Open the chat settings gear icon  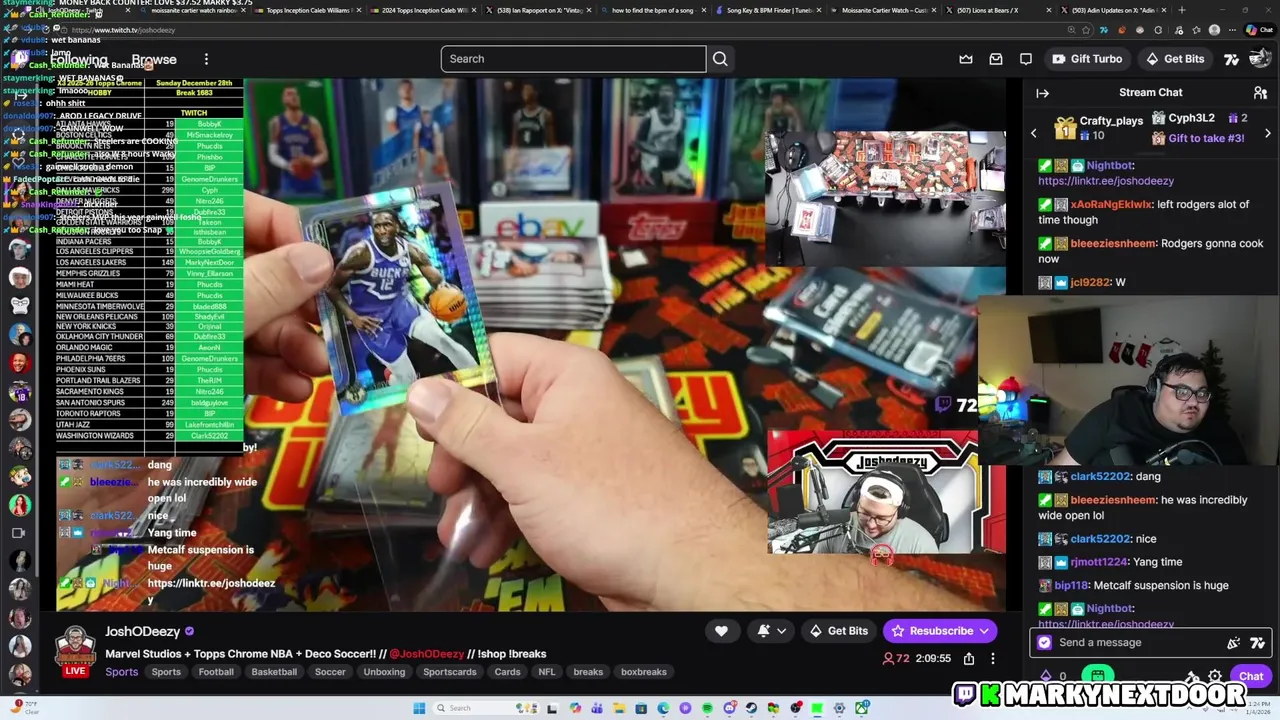(x=1215, y=676)
